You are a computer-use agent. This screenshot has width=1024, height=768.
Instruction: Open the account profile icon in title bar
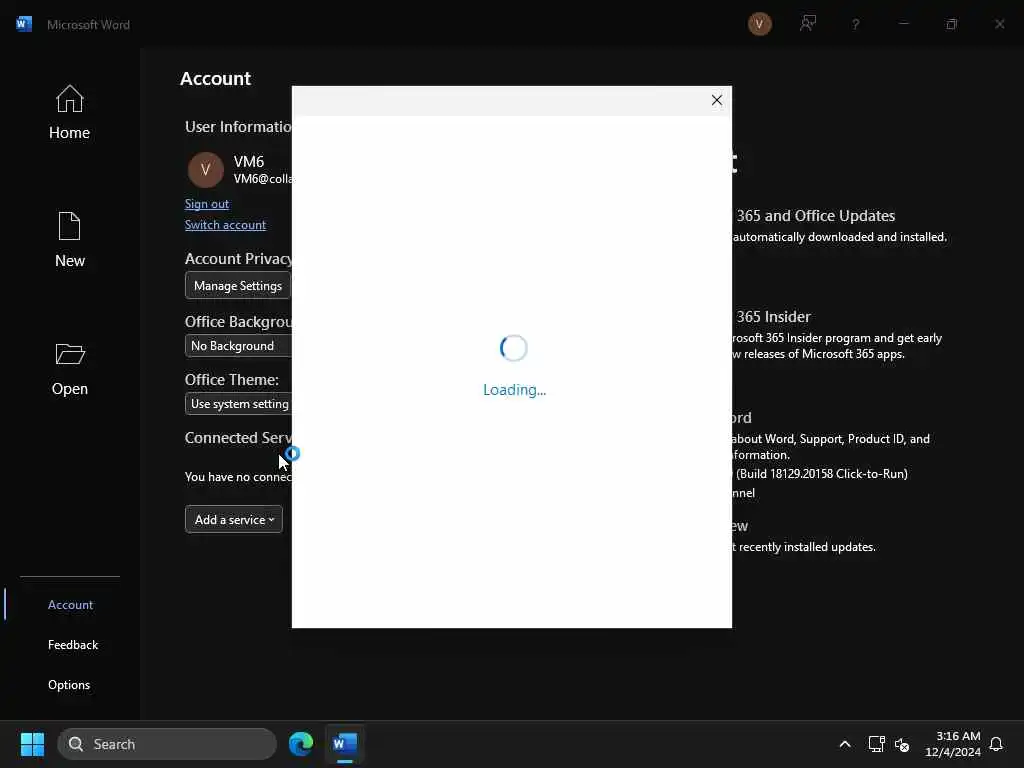click(760, 24)
